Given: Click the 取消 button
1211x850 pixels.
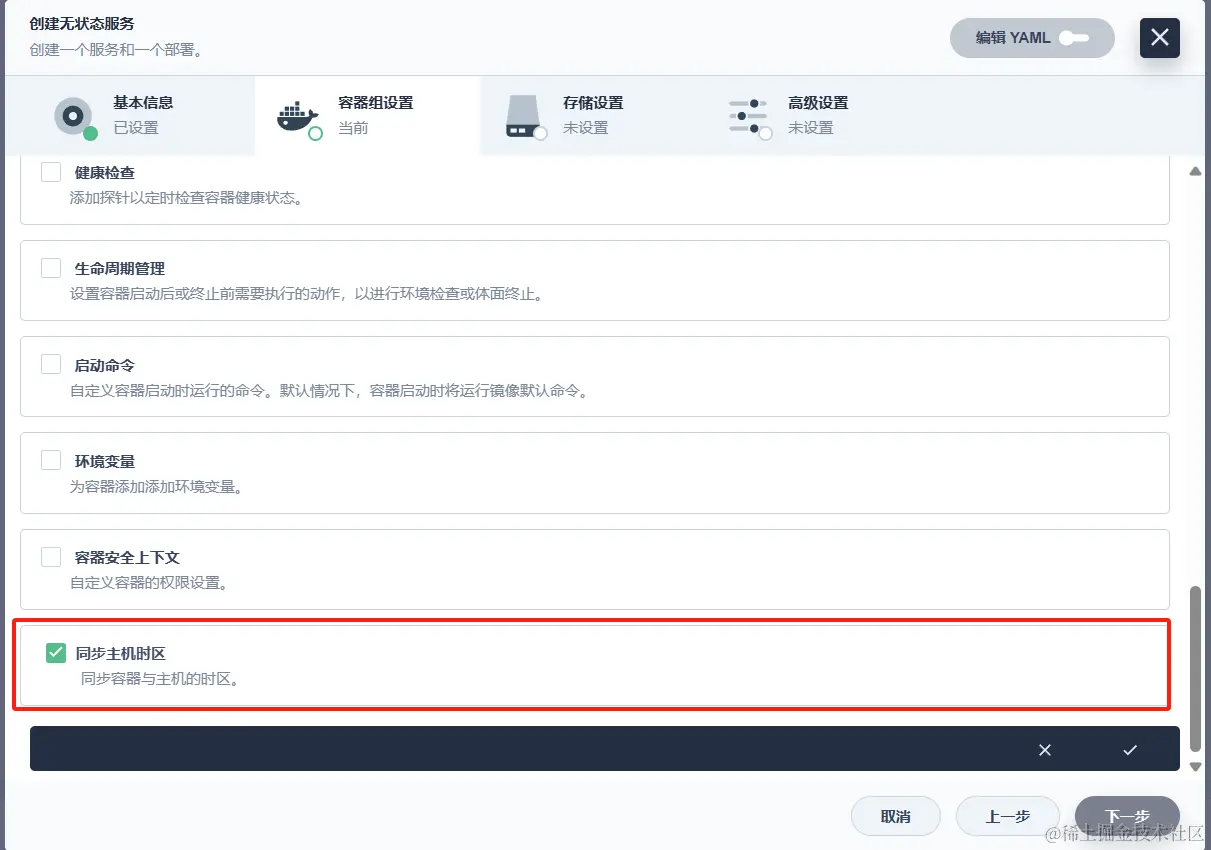Looking at the screenshot, I should [x=896, y=816].
